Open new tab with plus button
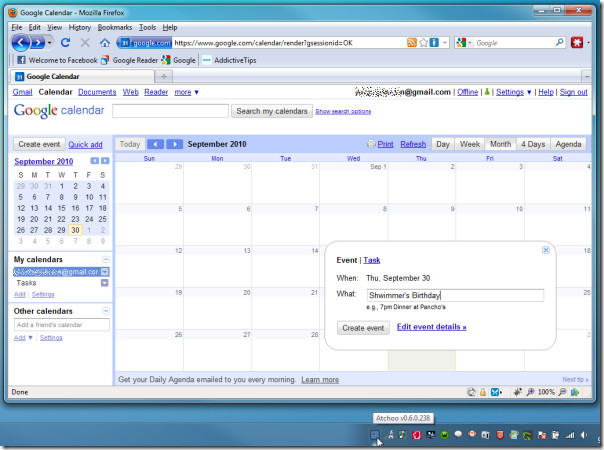The width and height of the screenshot is (604, 450). [164, 76]
